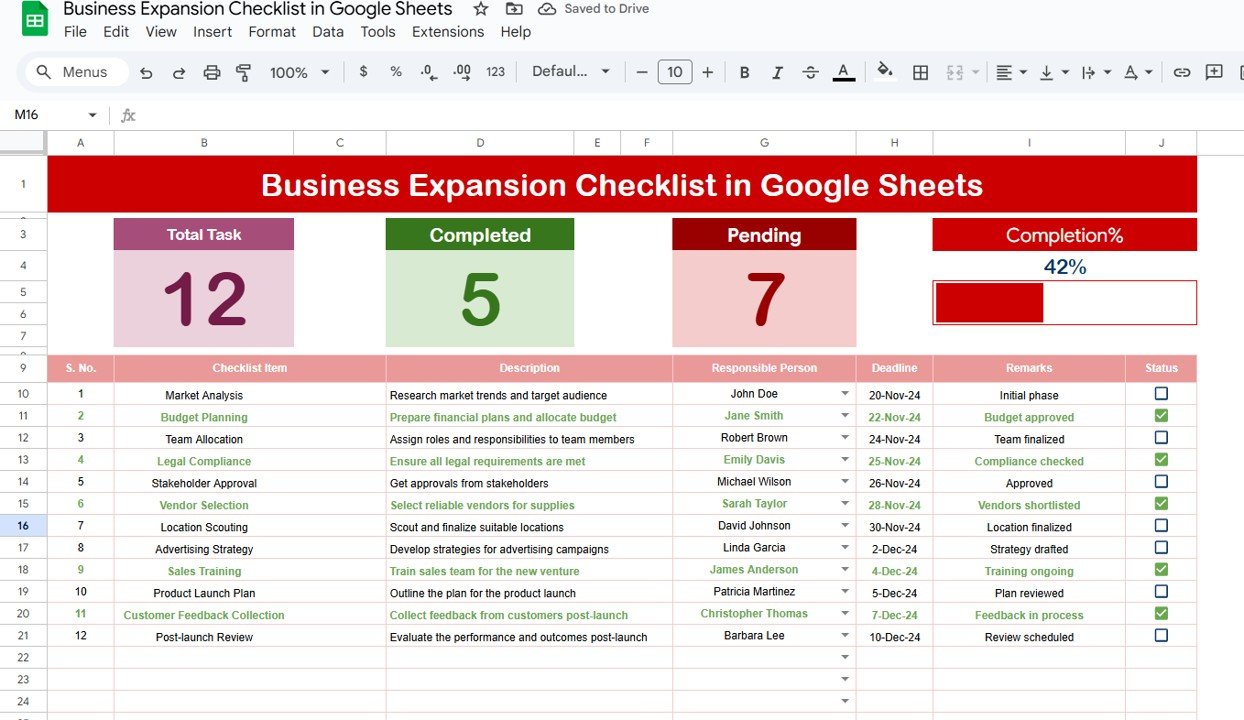
Task: Check the Market Analysis status checkbox
Action: (x=1161, y=394)
